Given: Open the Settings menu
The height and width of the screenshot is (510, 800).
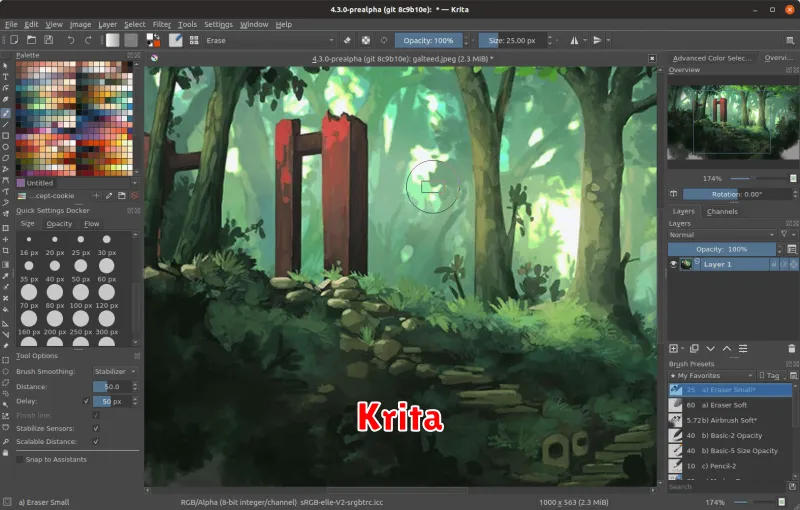Looking at the screenshot, I should (218, 24).
